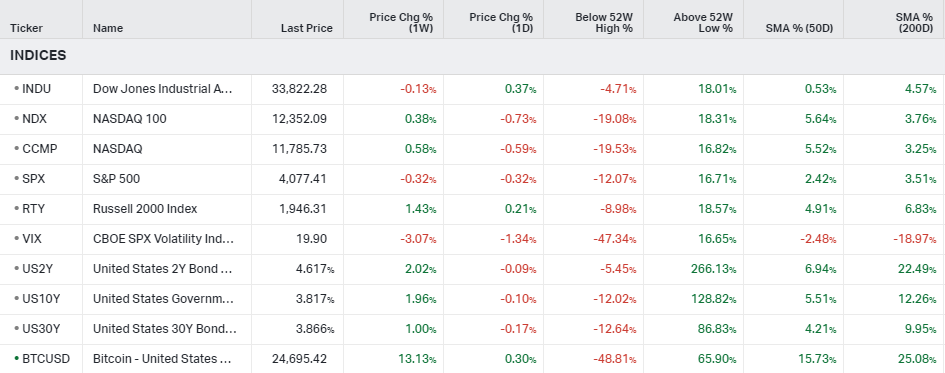
Task: Select the Bitcoin - United States name
Action: click(x=162, y=359)
